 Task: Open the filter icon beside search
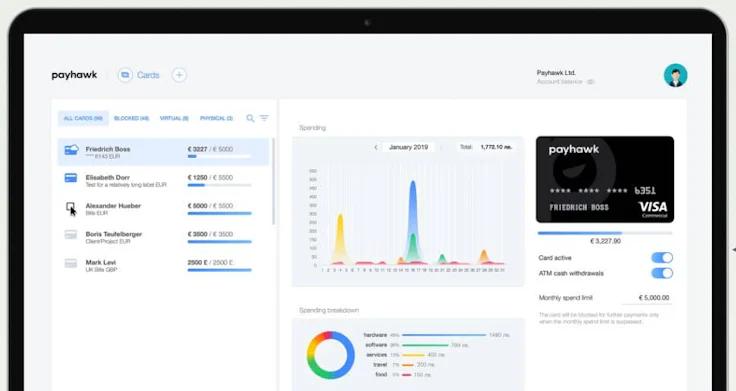tap(264, 118)
